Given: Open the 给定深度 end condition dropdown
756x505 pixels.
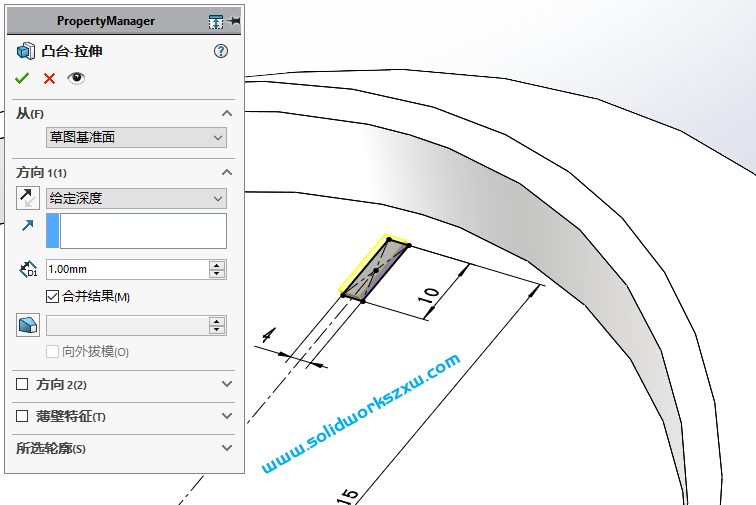Looking at the screenshot, I should pos(136,198).
